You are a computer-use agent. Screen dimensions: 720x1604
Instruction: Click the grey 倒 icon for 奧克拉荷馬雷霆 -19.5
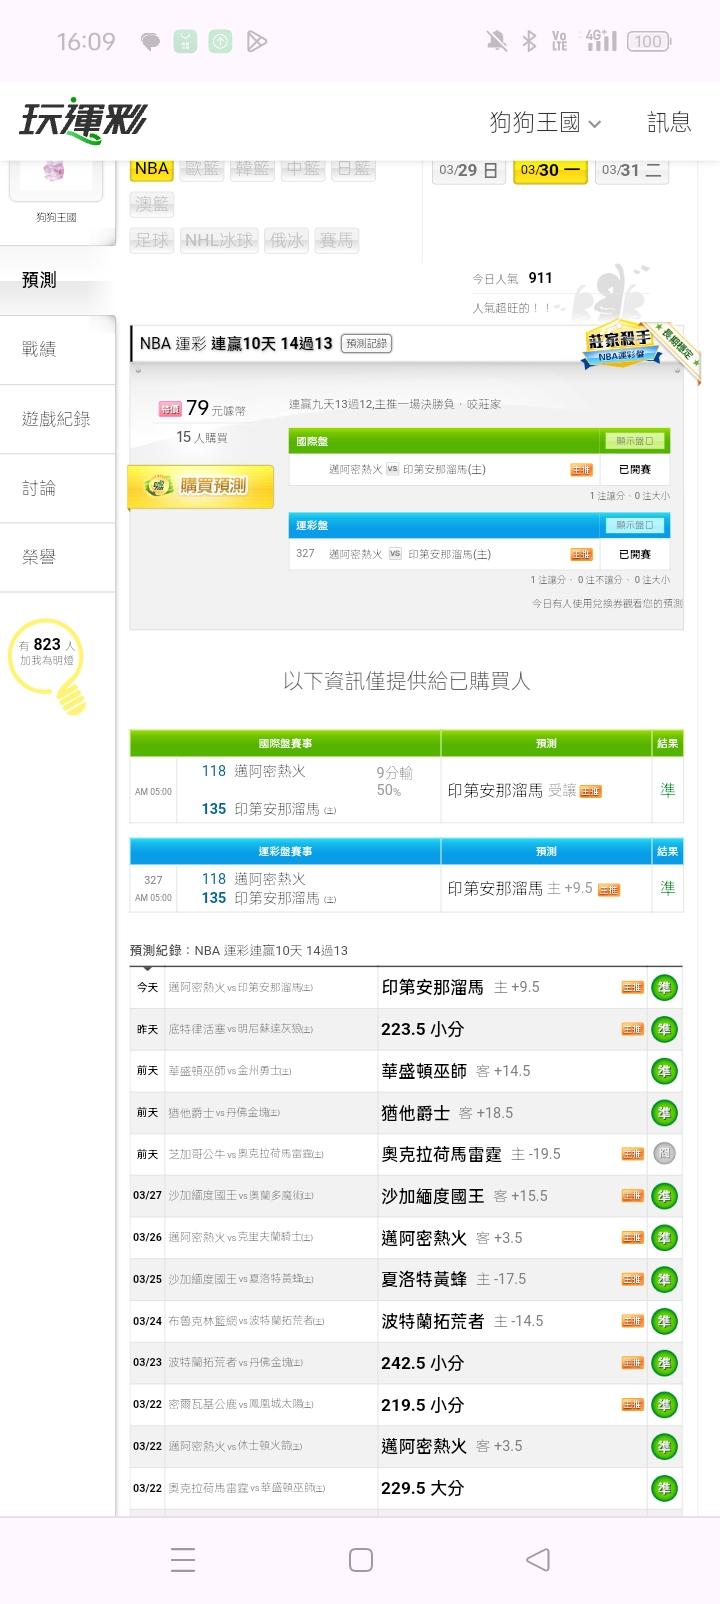click(664, 1154)
